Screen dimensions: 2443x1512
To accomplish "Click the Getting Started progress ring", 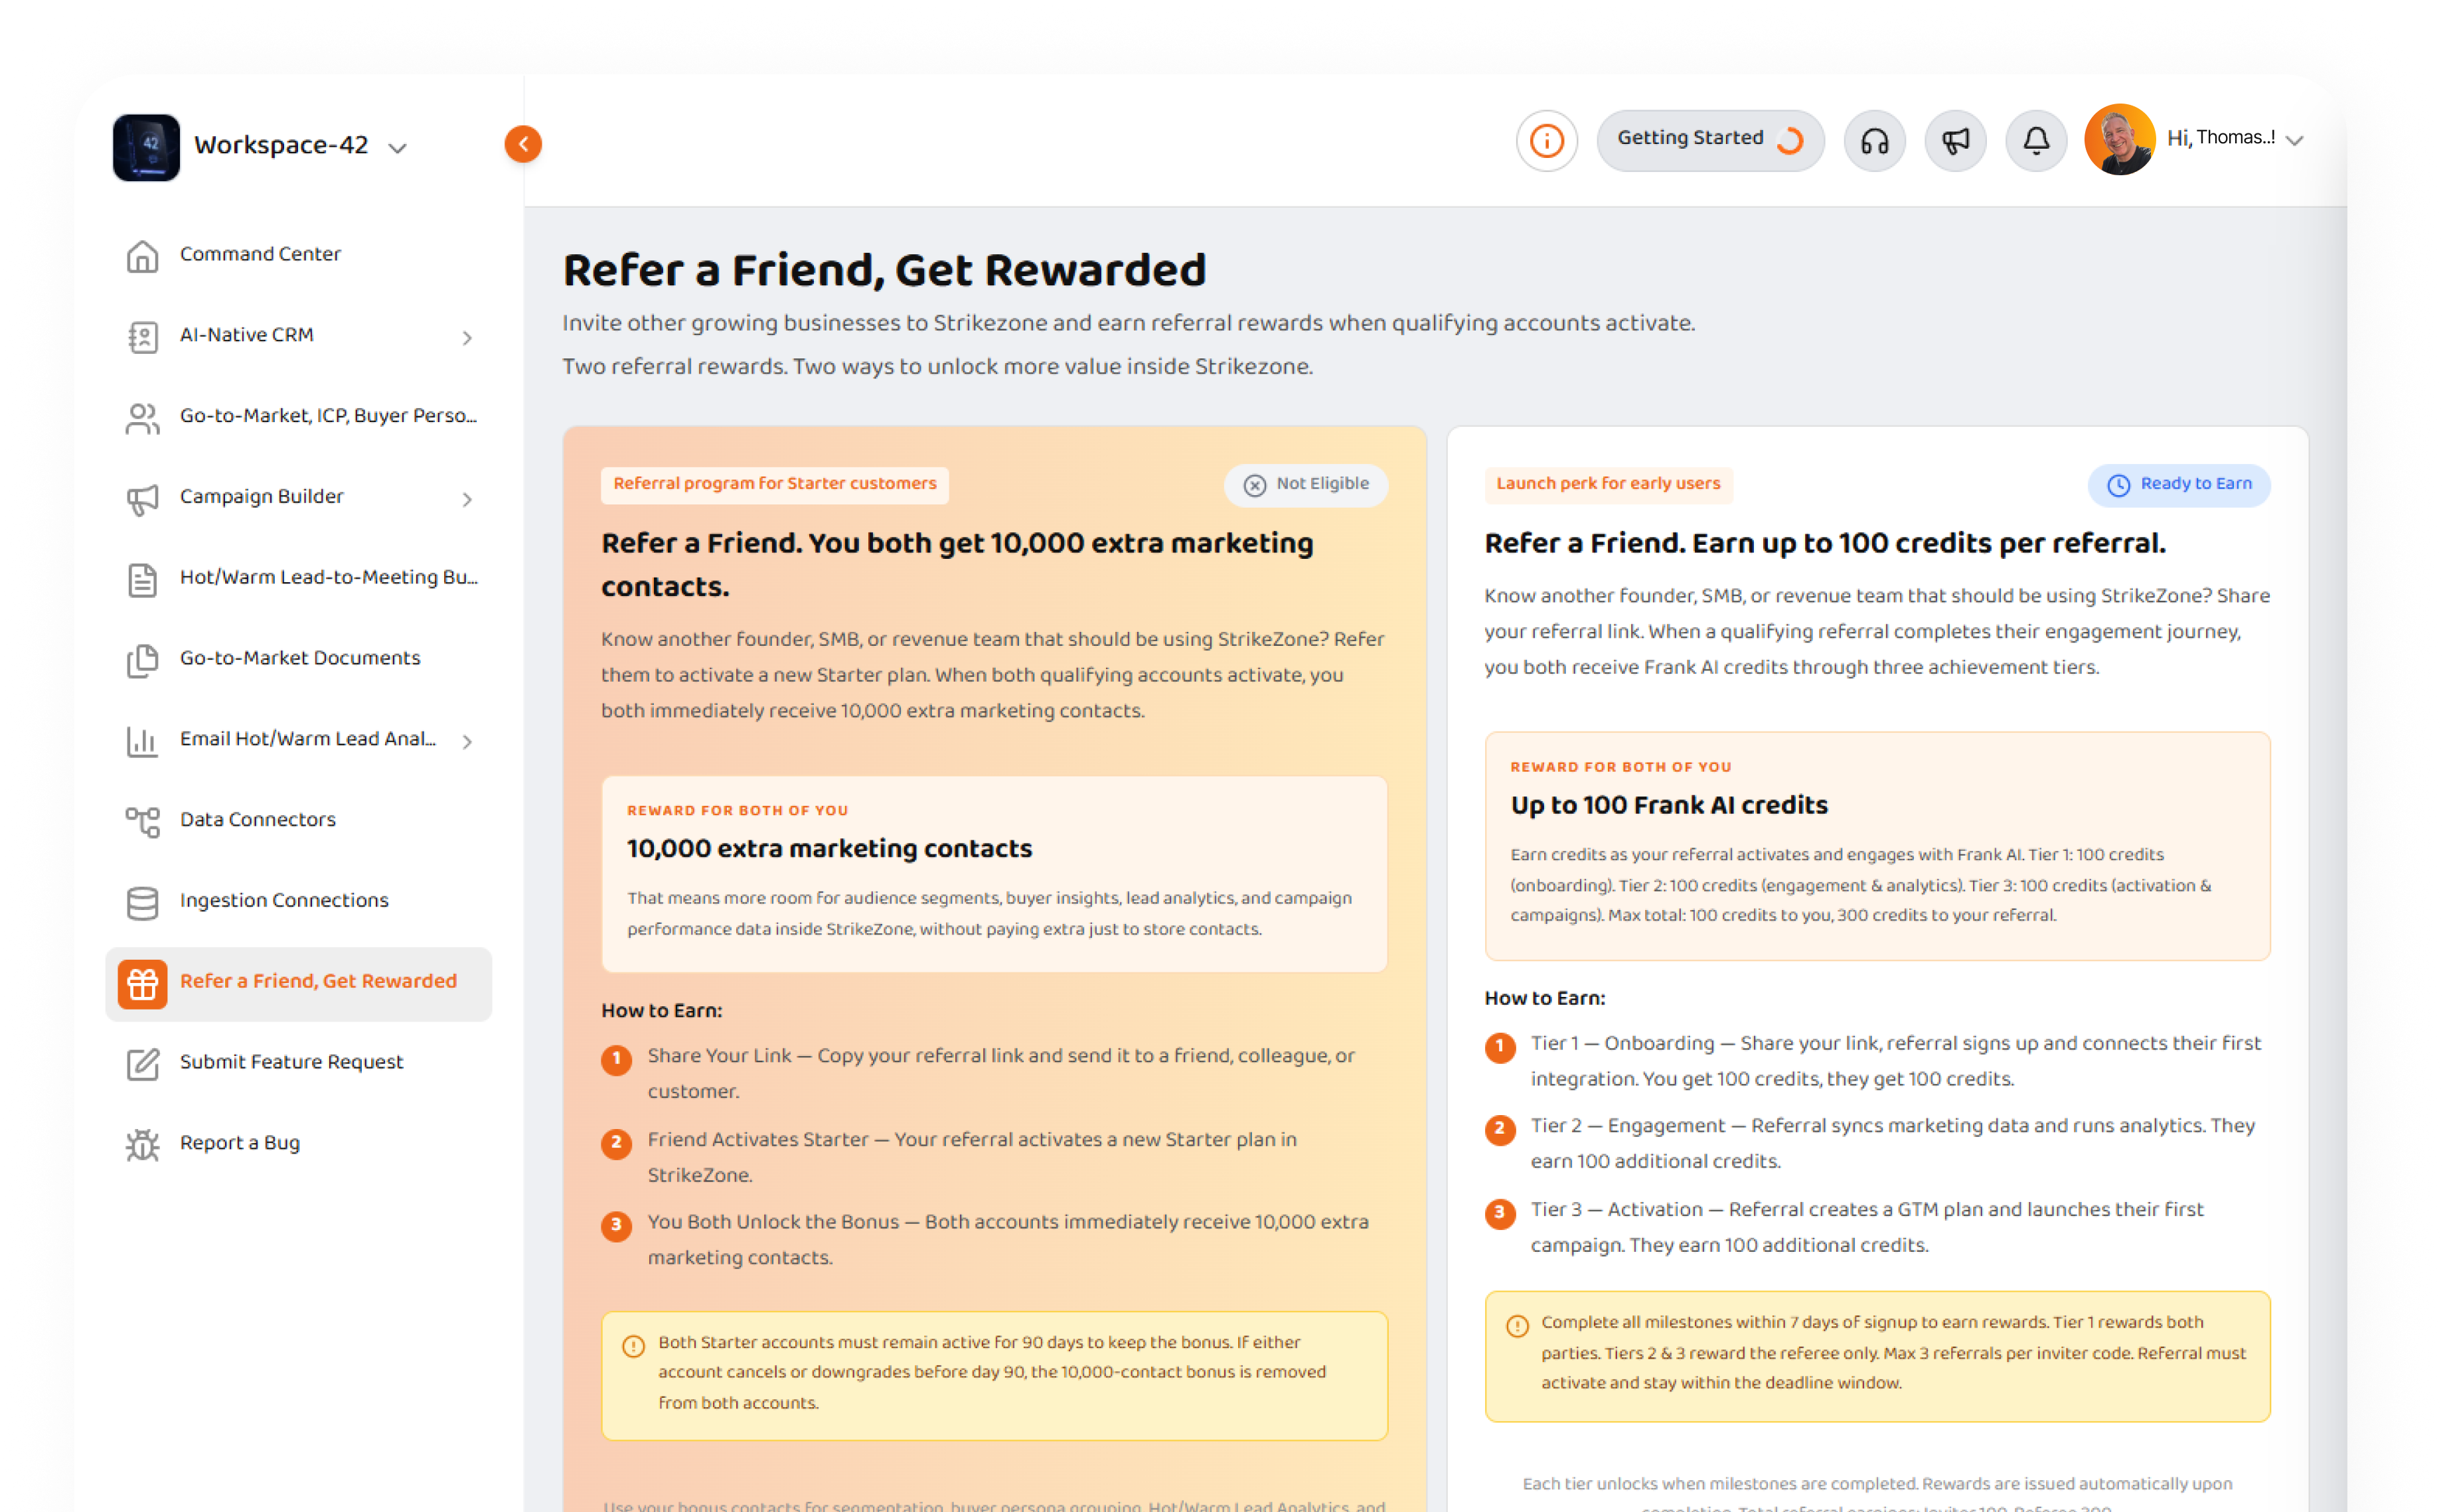I will click(1790, 141).
